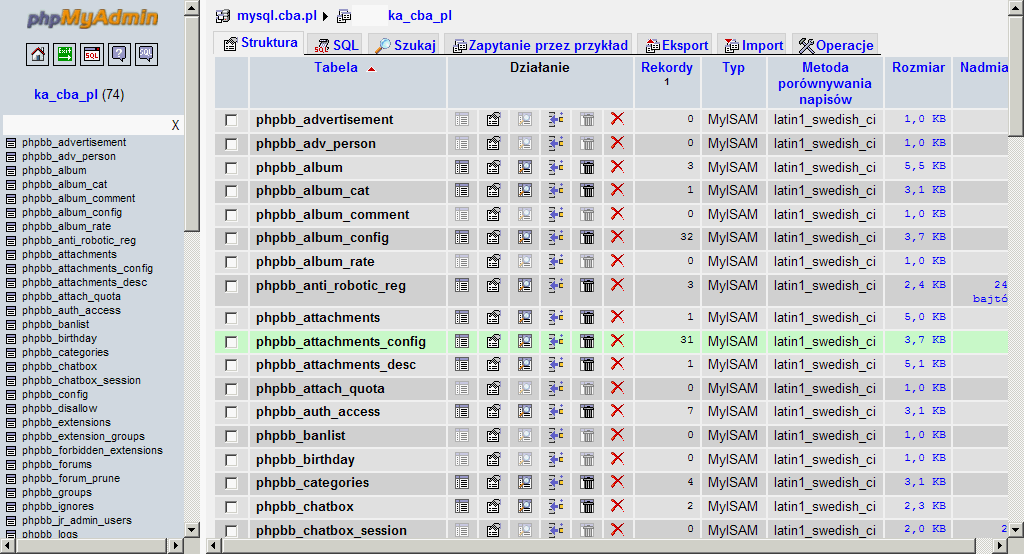This screenshot has width=1024, height=554.
Task: Click main panel horizontal scrollbar right arrow
Action: point(1000,545)
